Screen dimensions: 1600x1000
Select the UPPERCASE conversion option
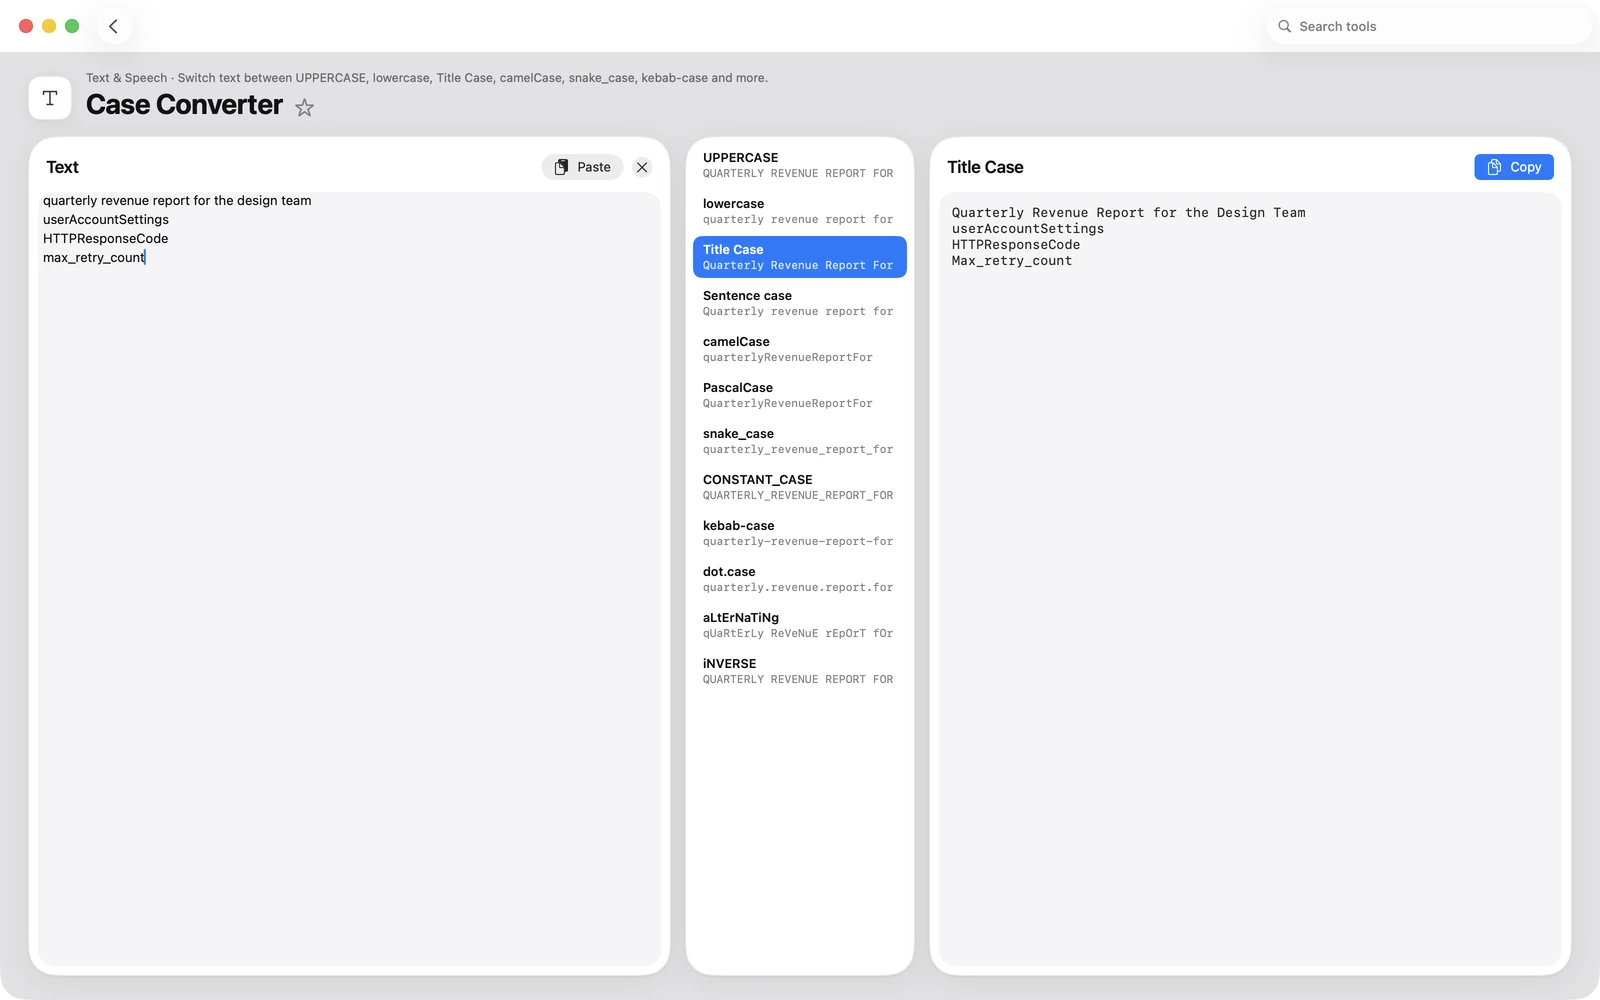point(799,165)
